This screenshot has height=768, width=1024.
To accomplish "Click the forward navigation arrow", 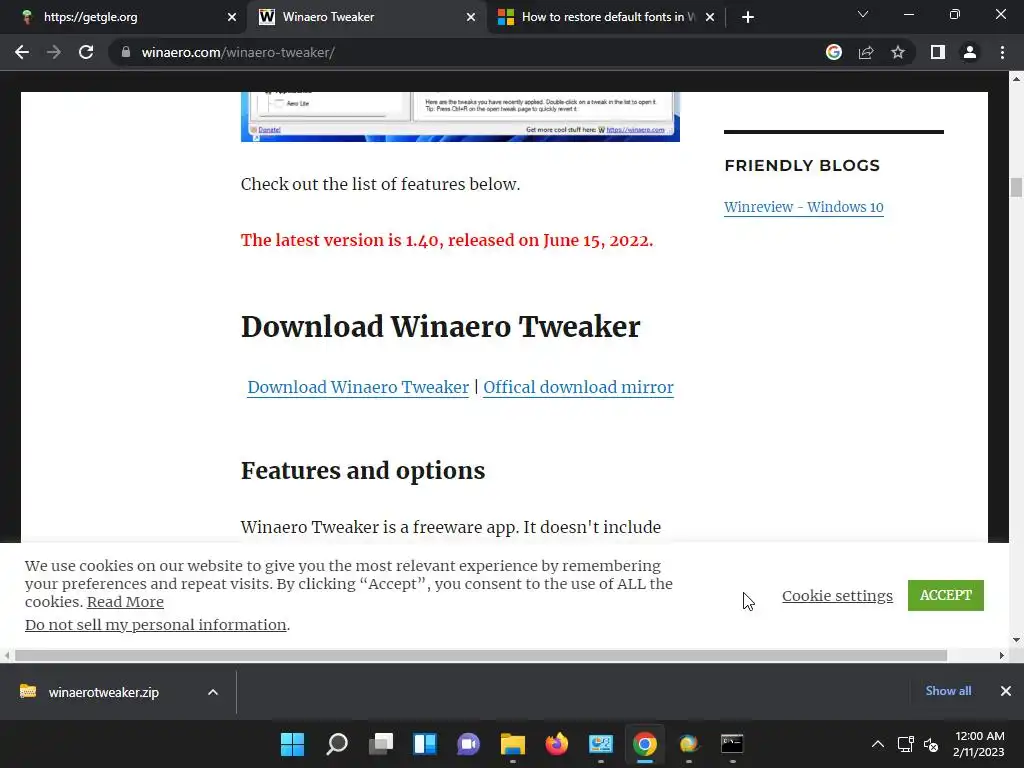I will click(x=54, y=52).
